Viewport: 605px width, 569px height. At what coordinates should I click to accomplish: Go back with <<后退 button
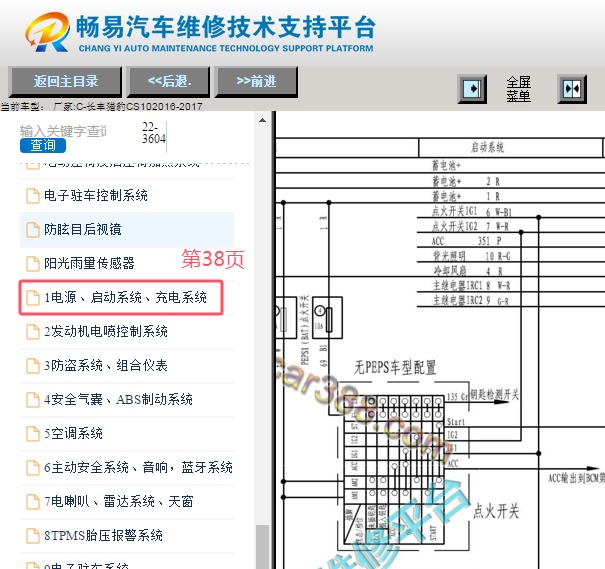coord(169,81)
